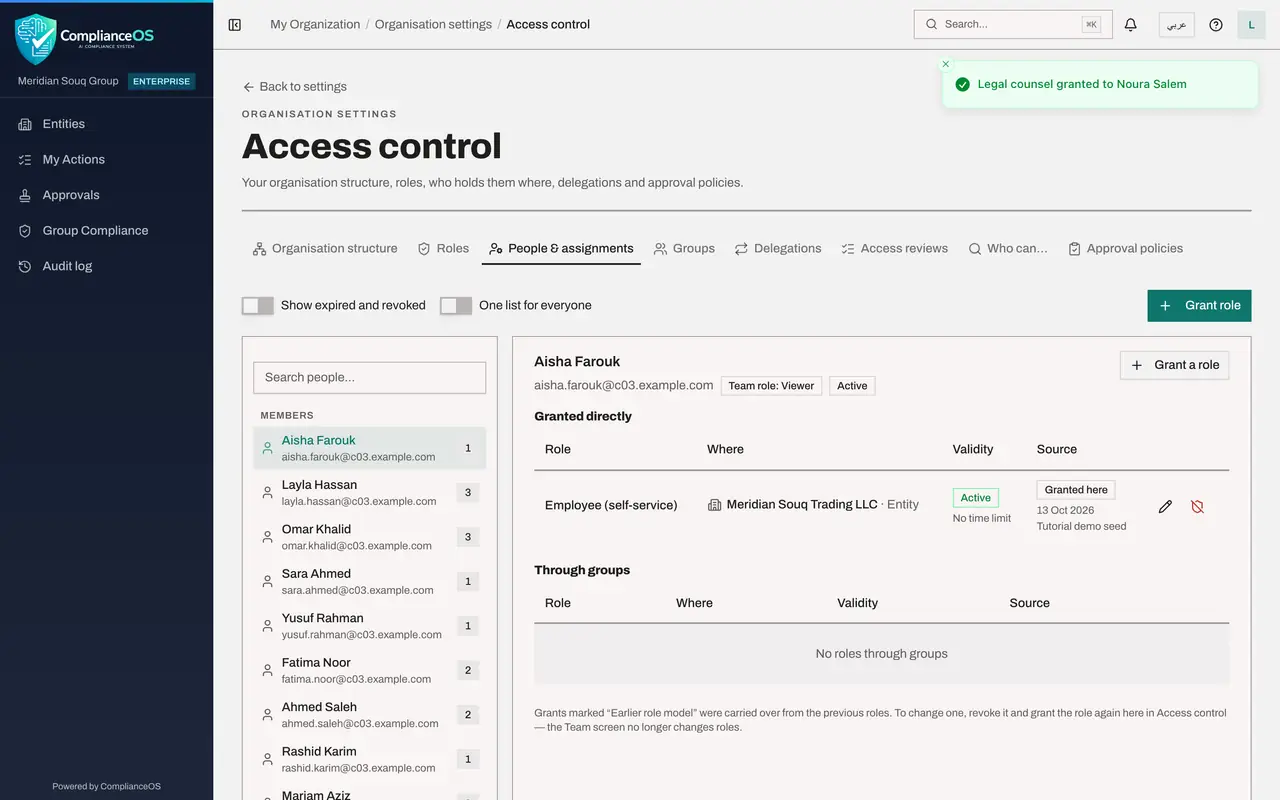Toggle Show expired and revoked switch
Screen dimensions: 1280x800
click(258, 306)
